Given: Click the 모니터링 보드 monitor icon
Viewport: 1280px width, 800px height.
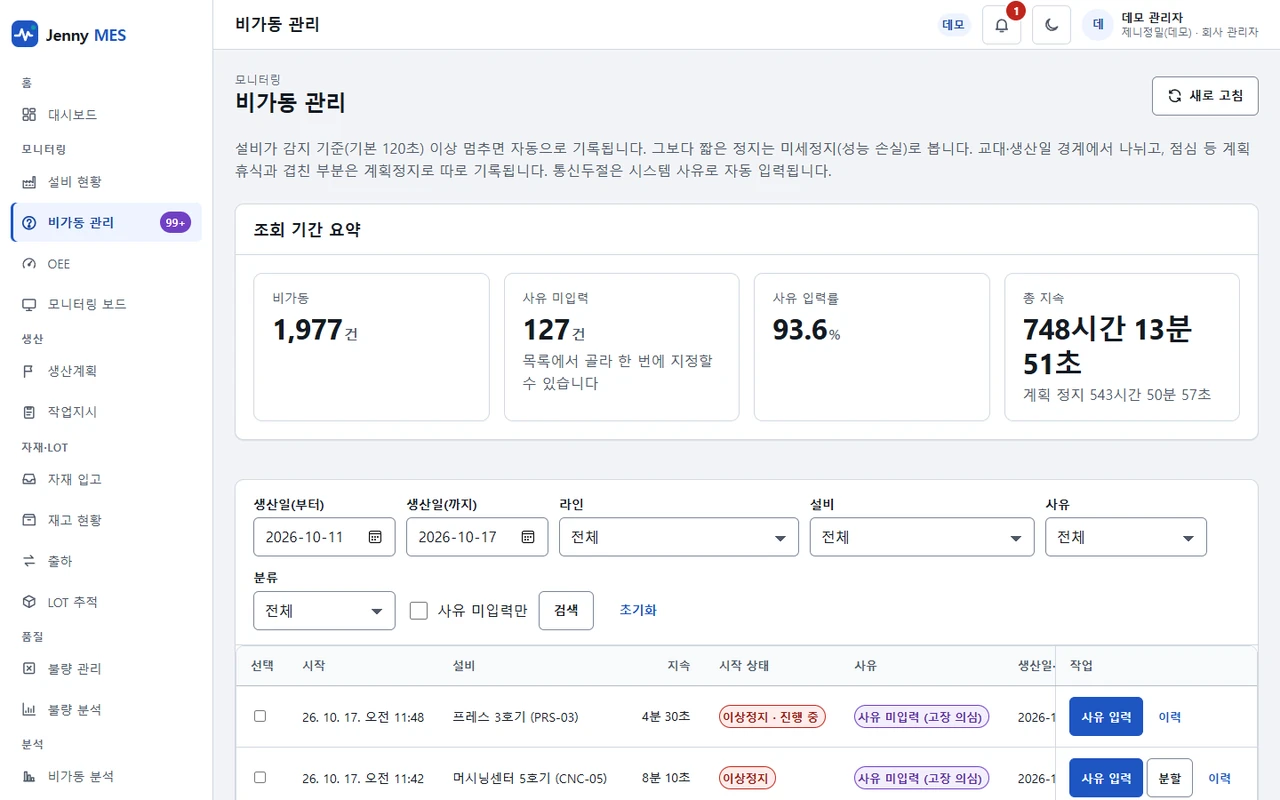Looking at the screenshot, I should tap(29, 304).
